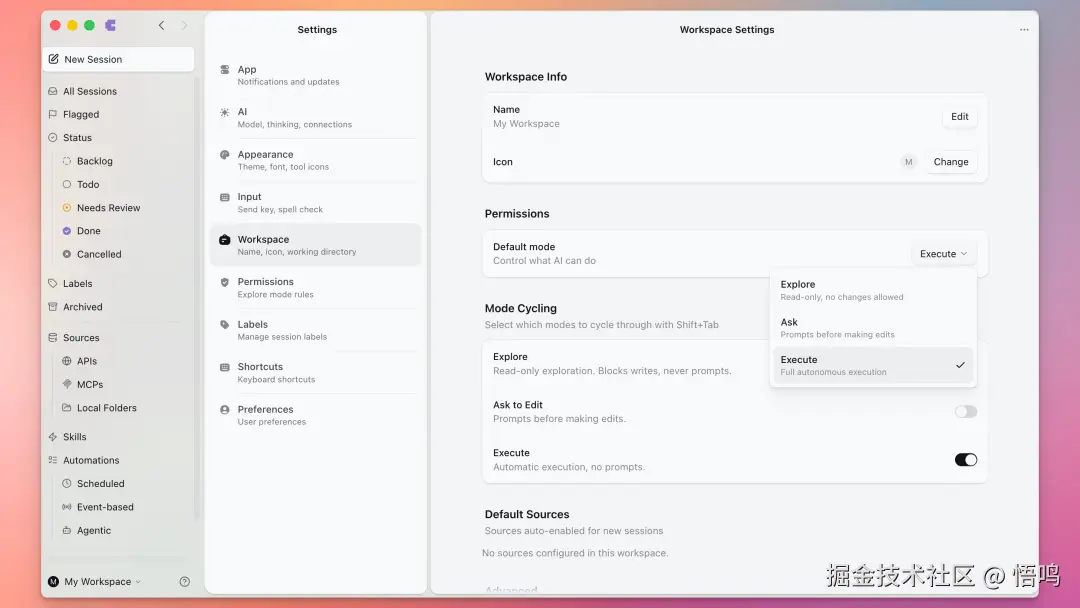Image resolution: width=1080 pixels, height=608 pixels.
Task: Open the Shortcuts settings section
Action: tap(316, 373)
